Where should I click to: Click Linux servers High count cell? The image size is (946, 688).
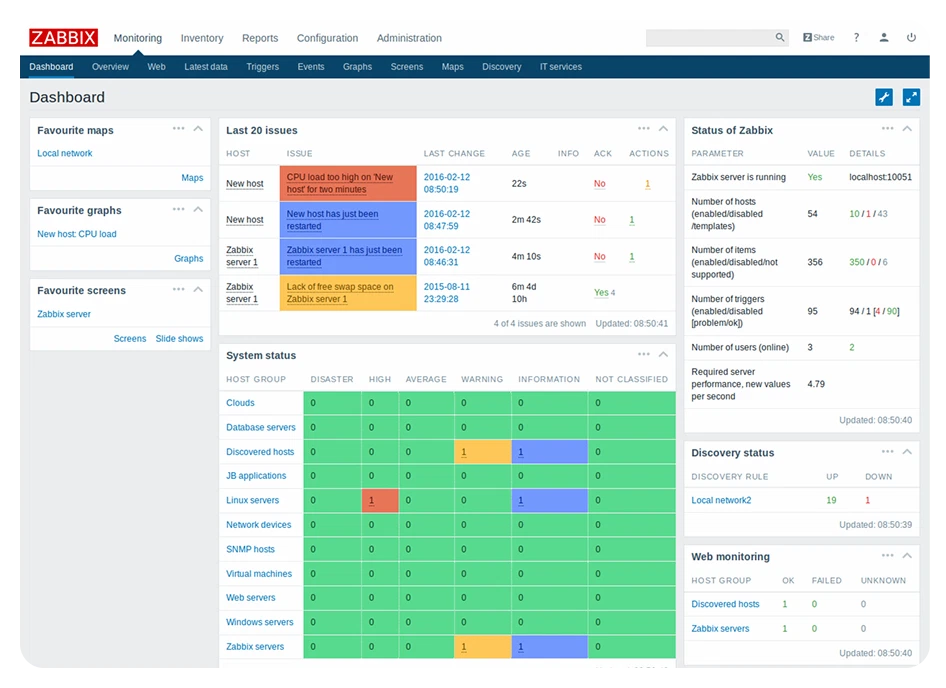pyautogui.click(x=380, y=500)
